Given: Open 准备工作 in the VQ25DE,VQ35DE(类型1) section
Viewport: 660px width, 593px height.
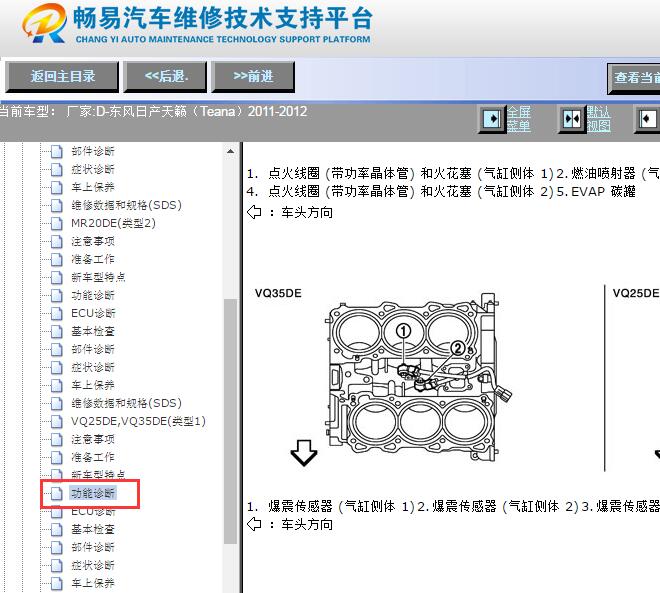Looking at the screenshot, I should 93,457.
